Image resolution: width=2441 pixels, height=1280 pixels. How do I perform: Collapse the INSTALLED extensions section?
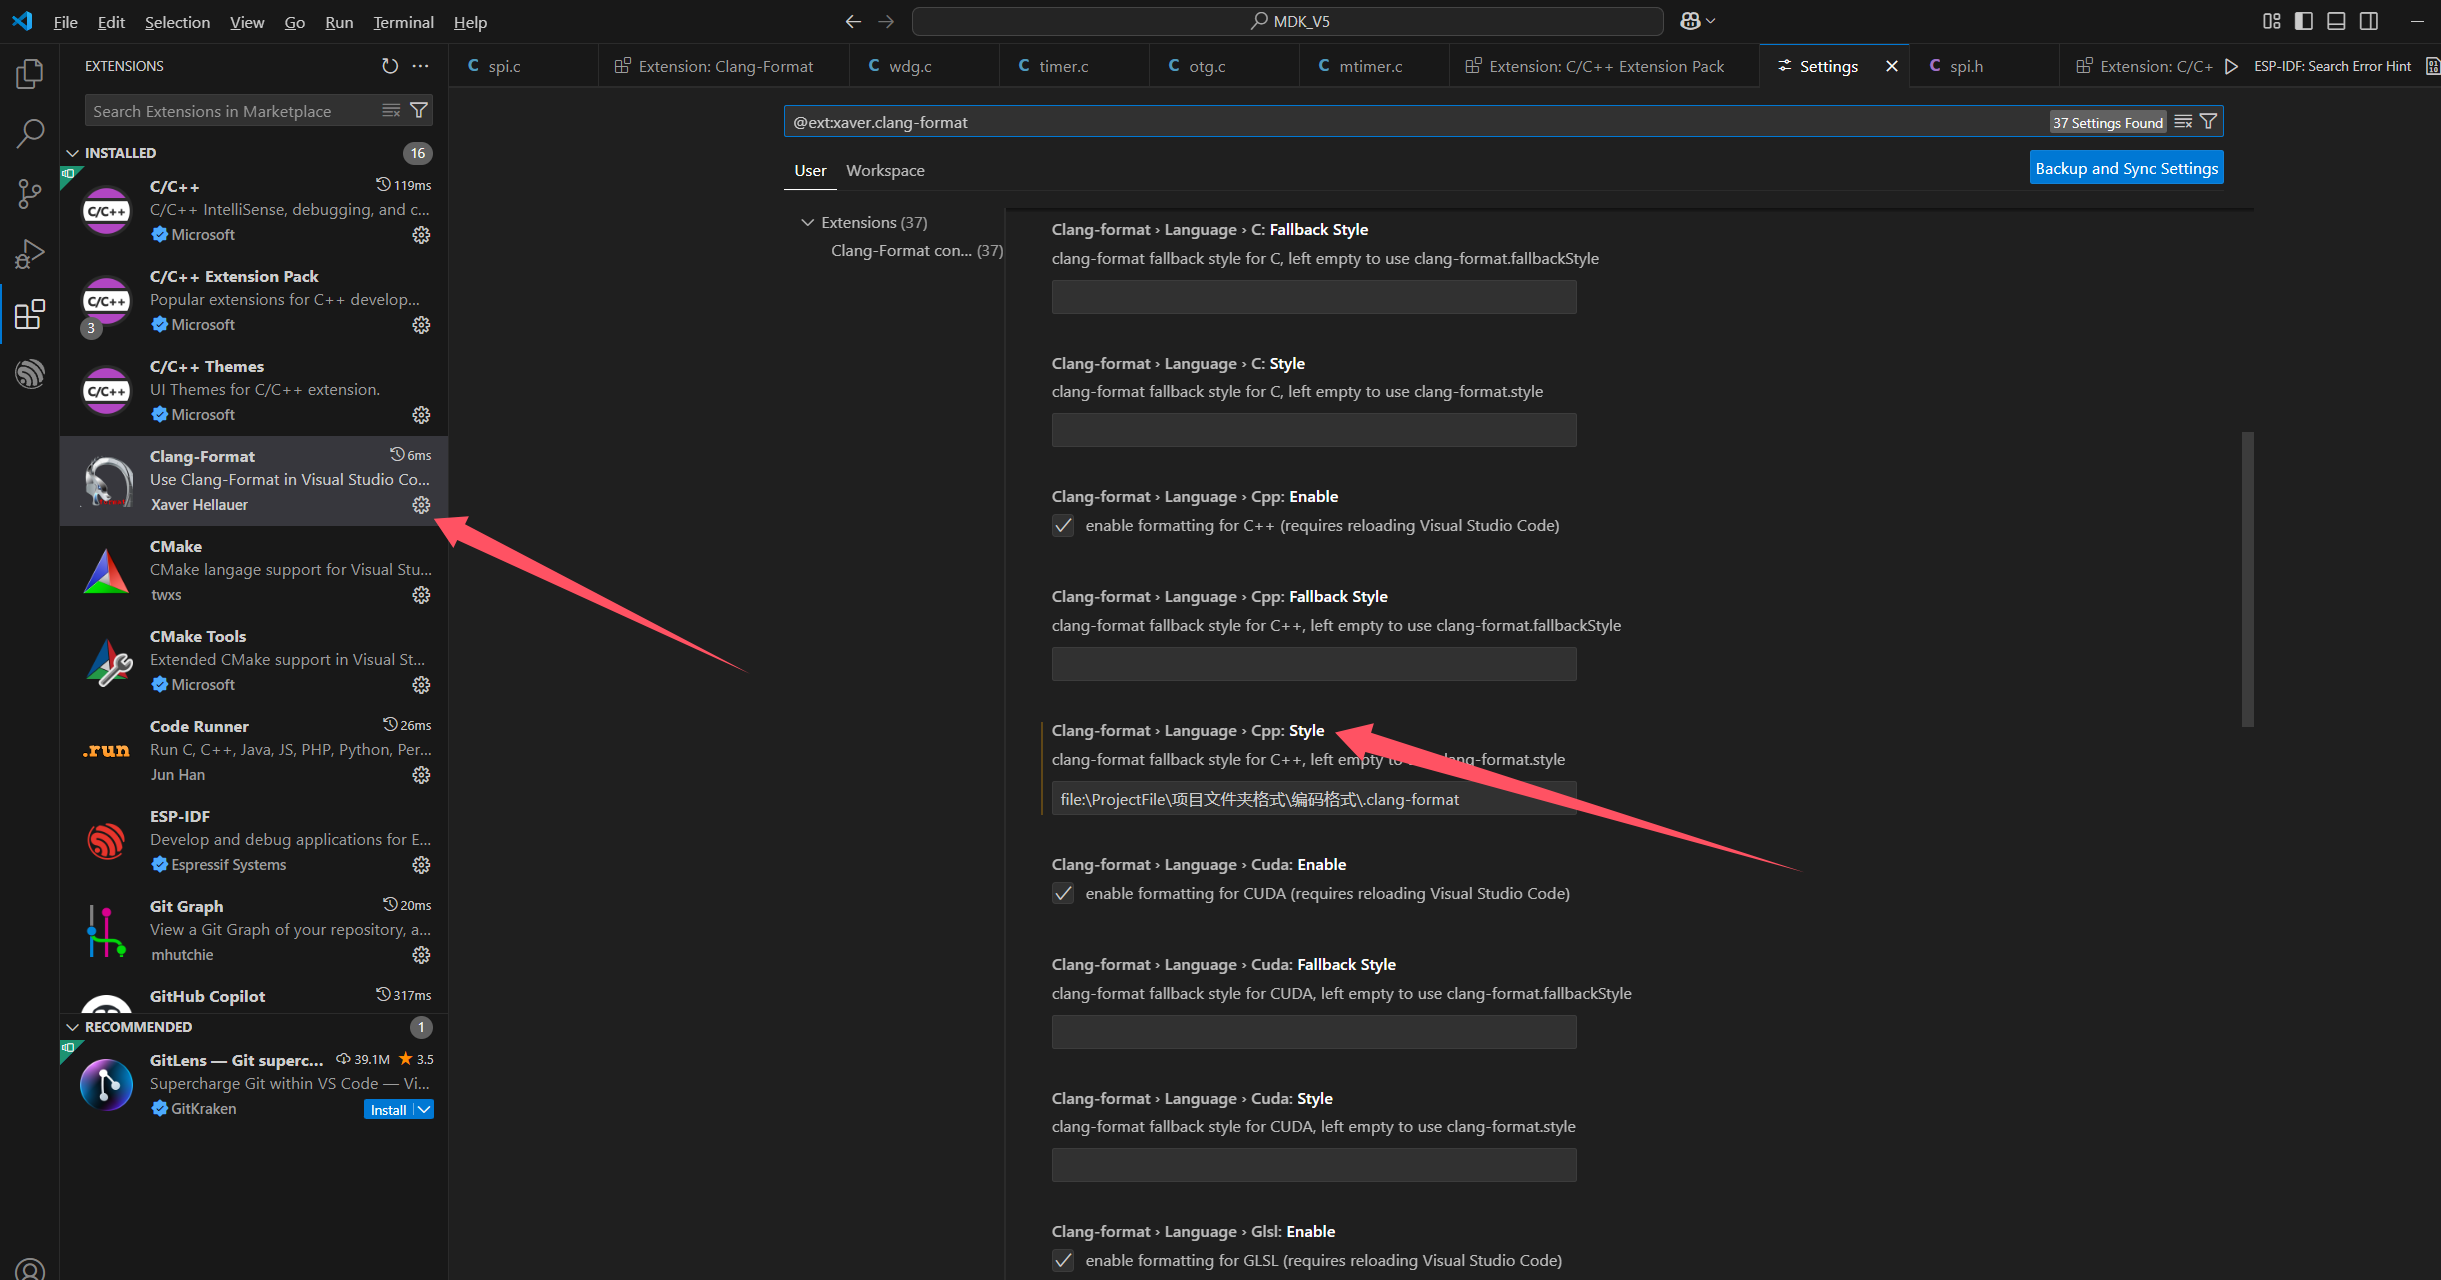(73, 152)
